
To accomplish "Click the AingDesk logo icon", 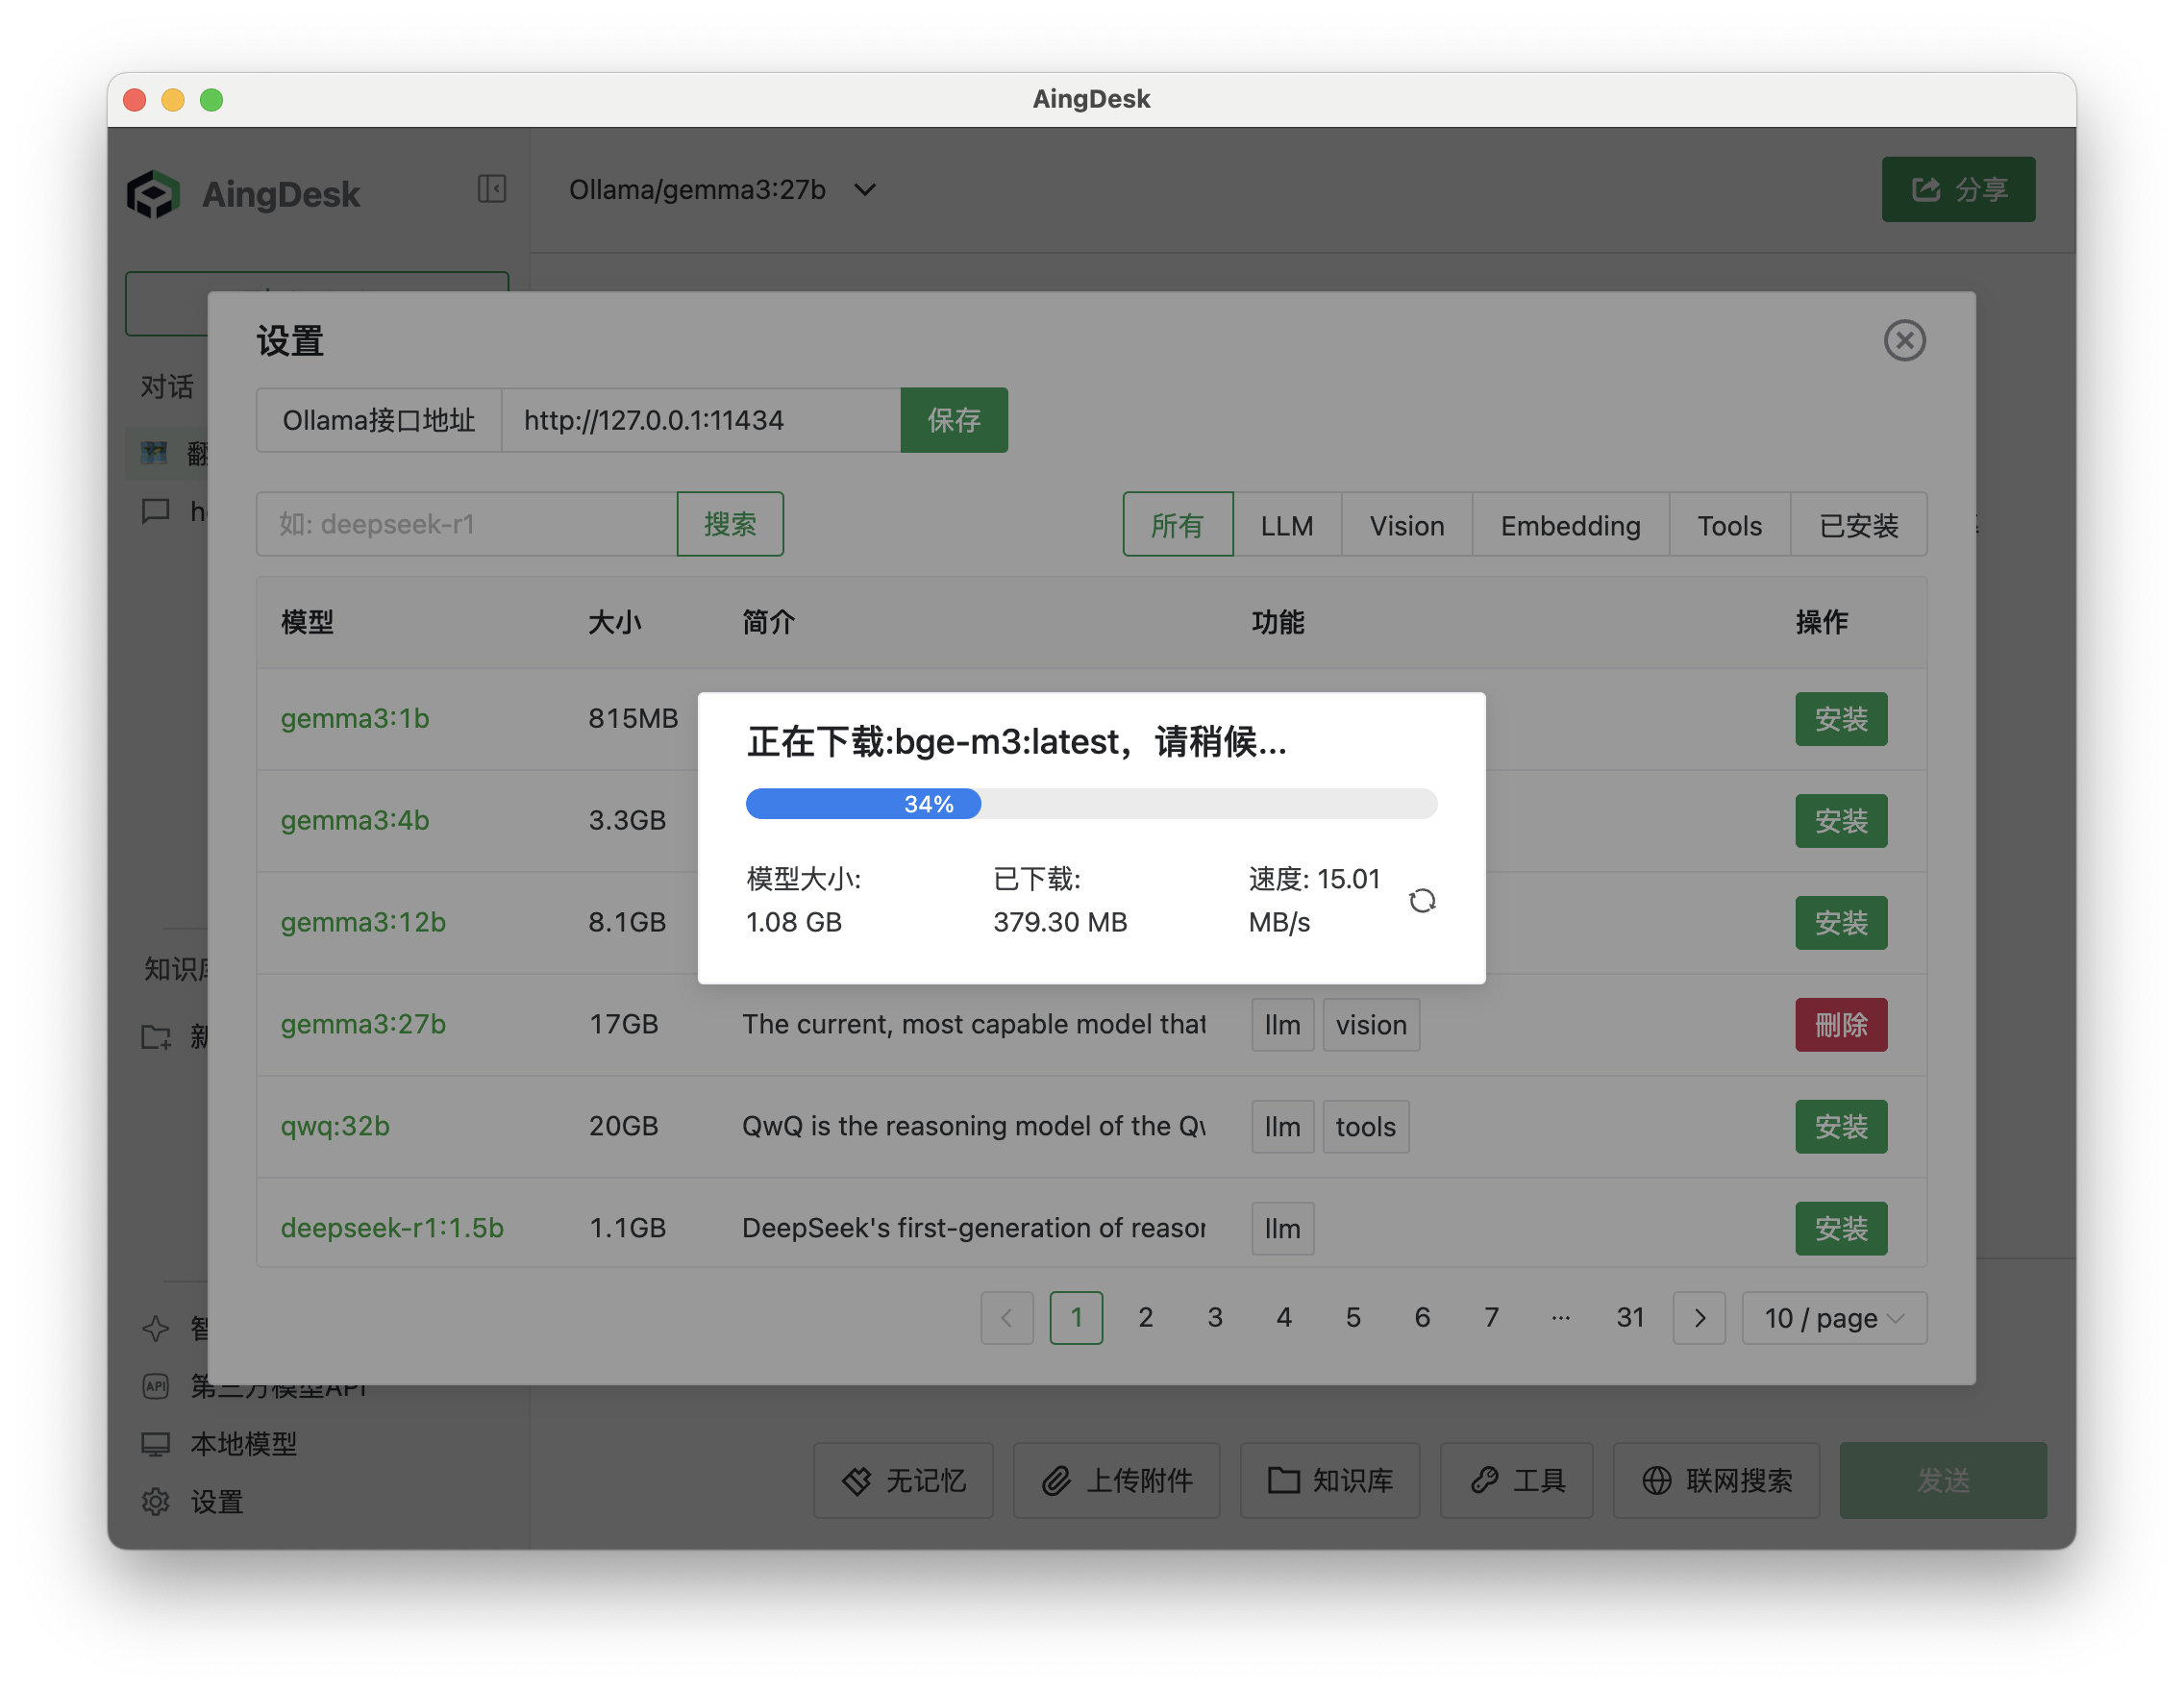I will (x=154, y=194).
